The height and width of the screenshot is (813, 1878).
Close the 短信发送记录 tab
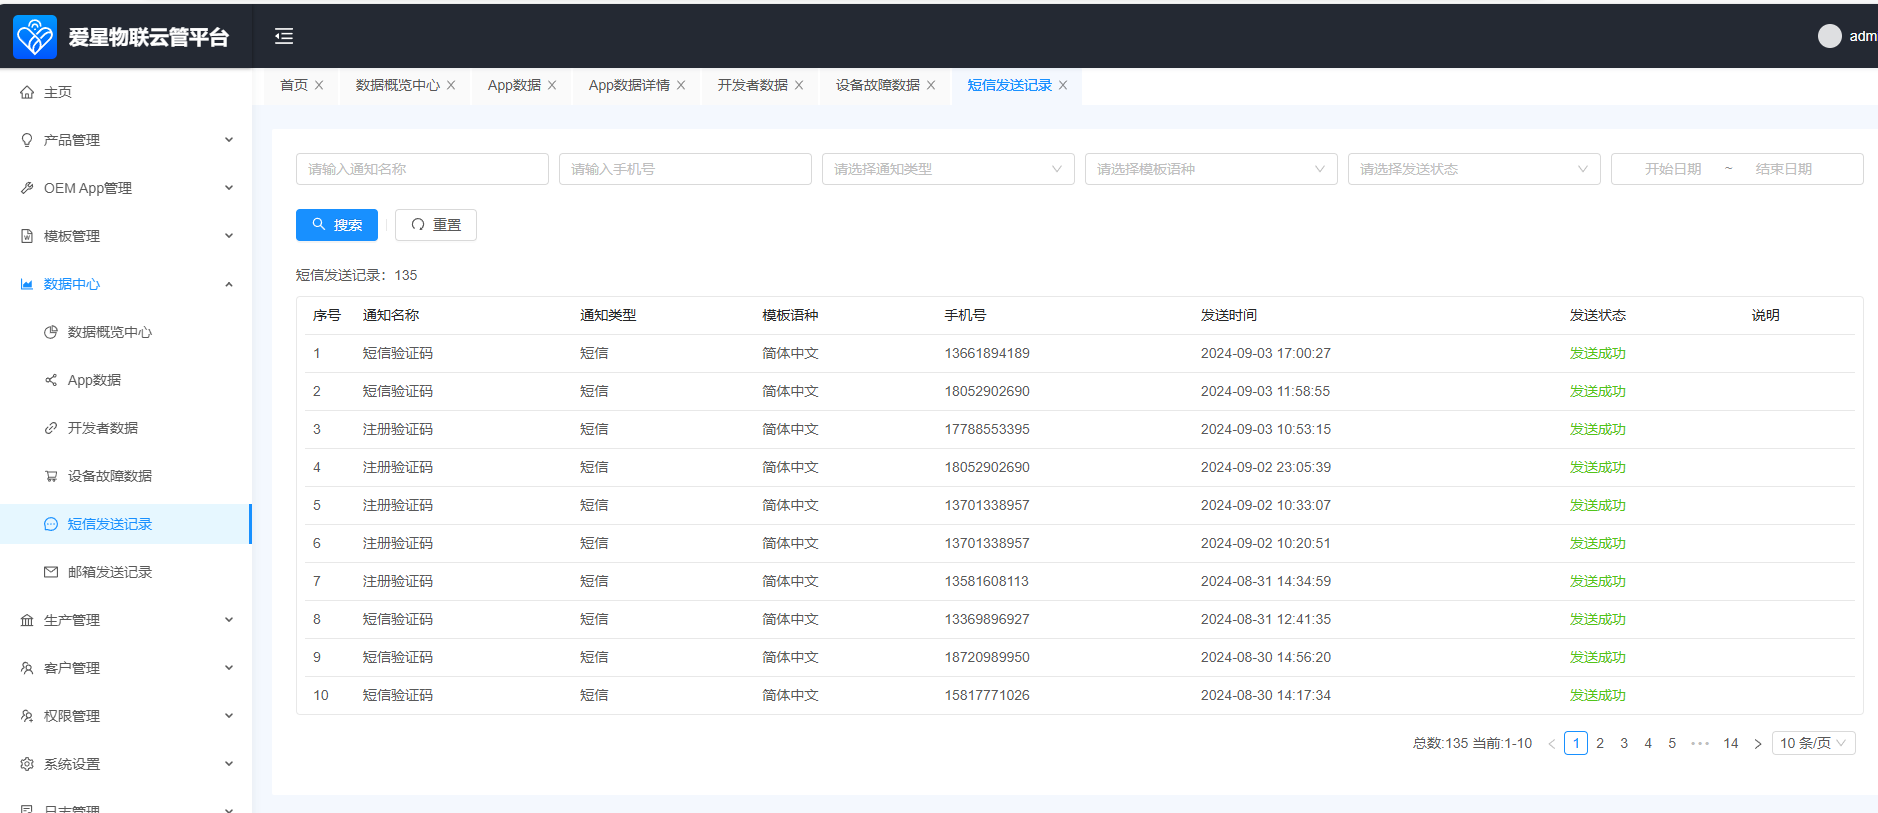coord(1063,85)
